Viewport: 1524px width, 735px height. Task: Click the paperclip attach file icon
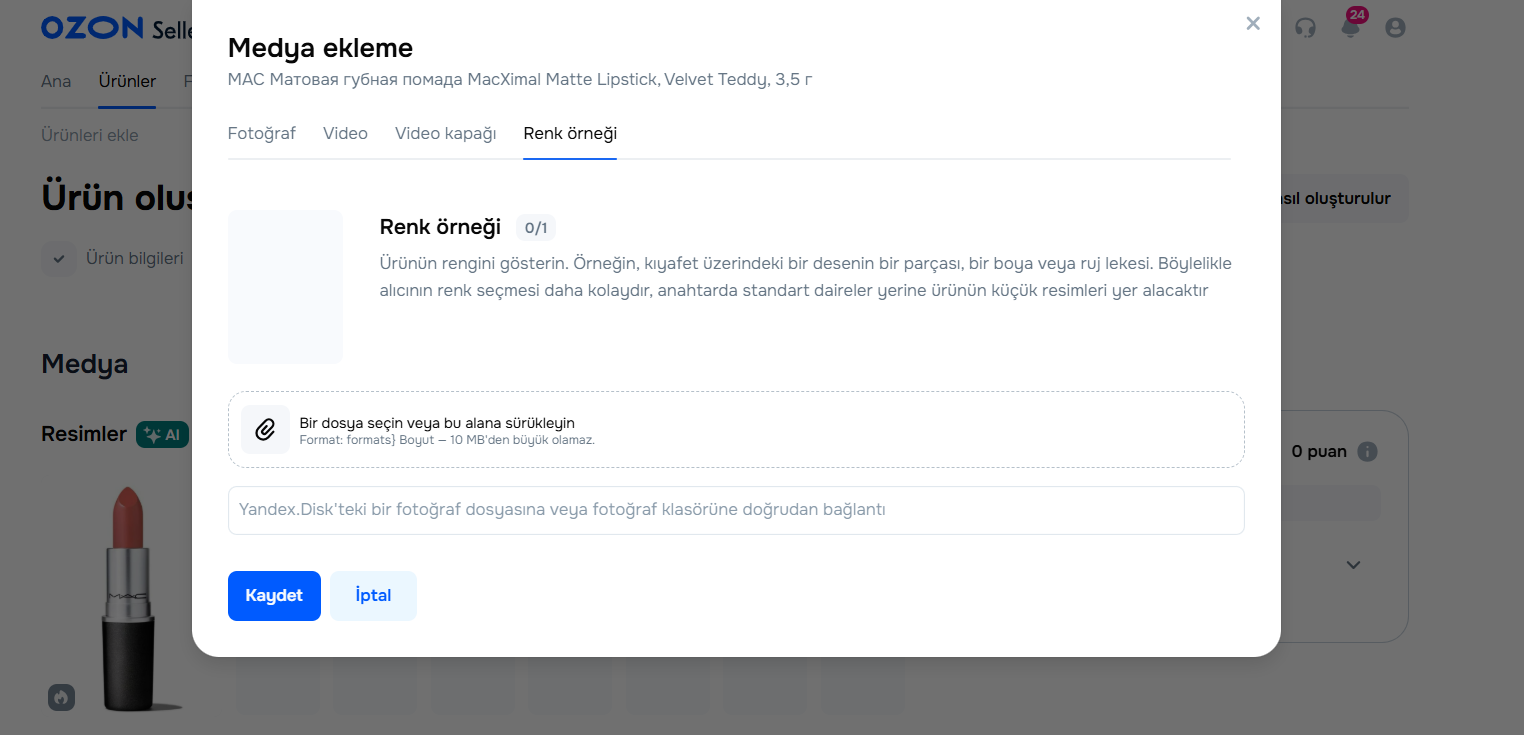click(x=265, y=430)
